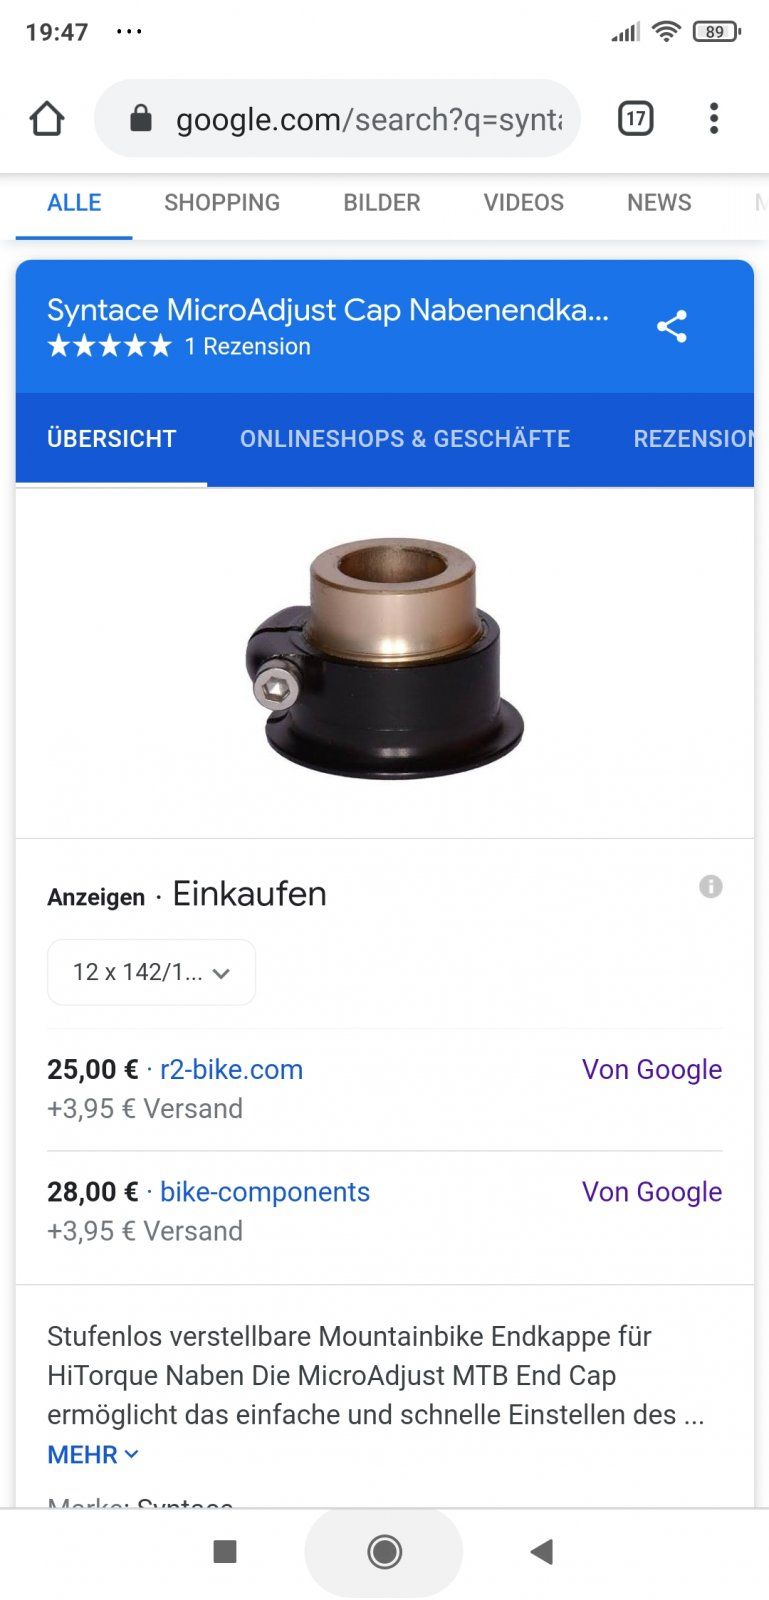Screen dimensions: 769x1600
Task: Tap the share icon in product header
Action: tap(672, 326)
